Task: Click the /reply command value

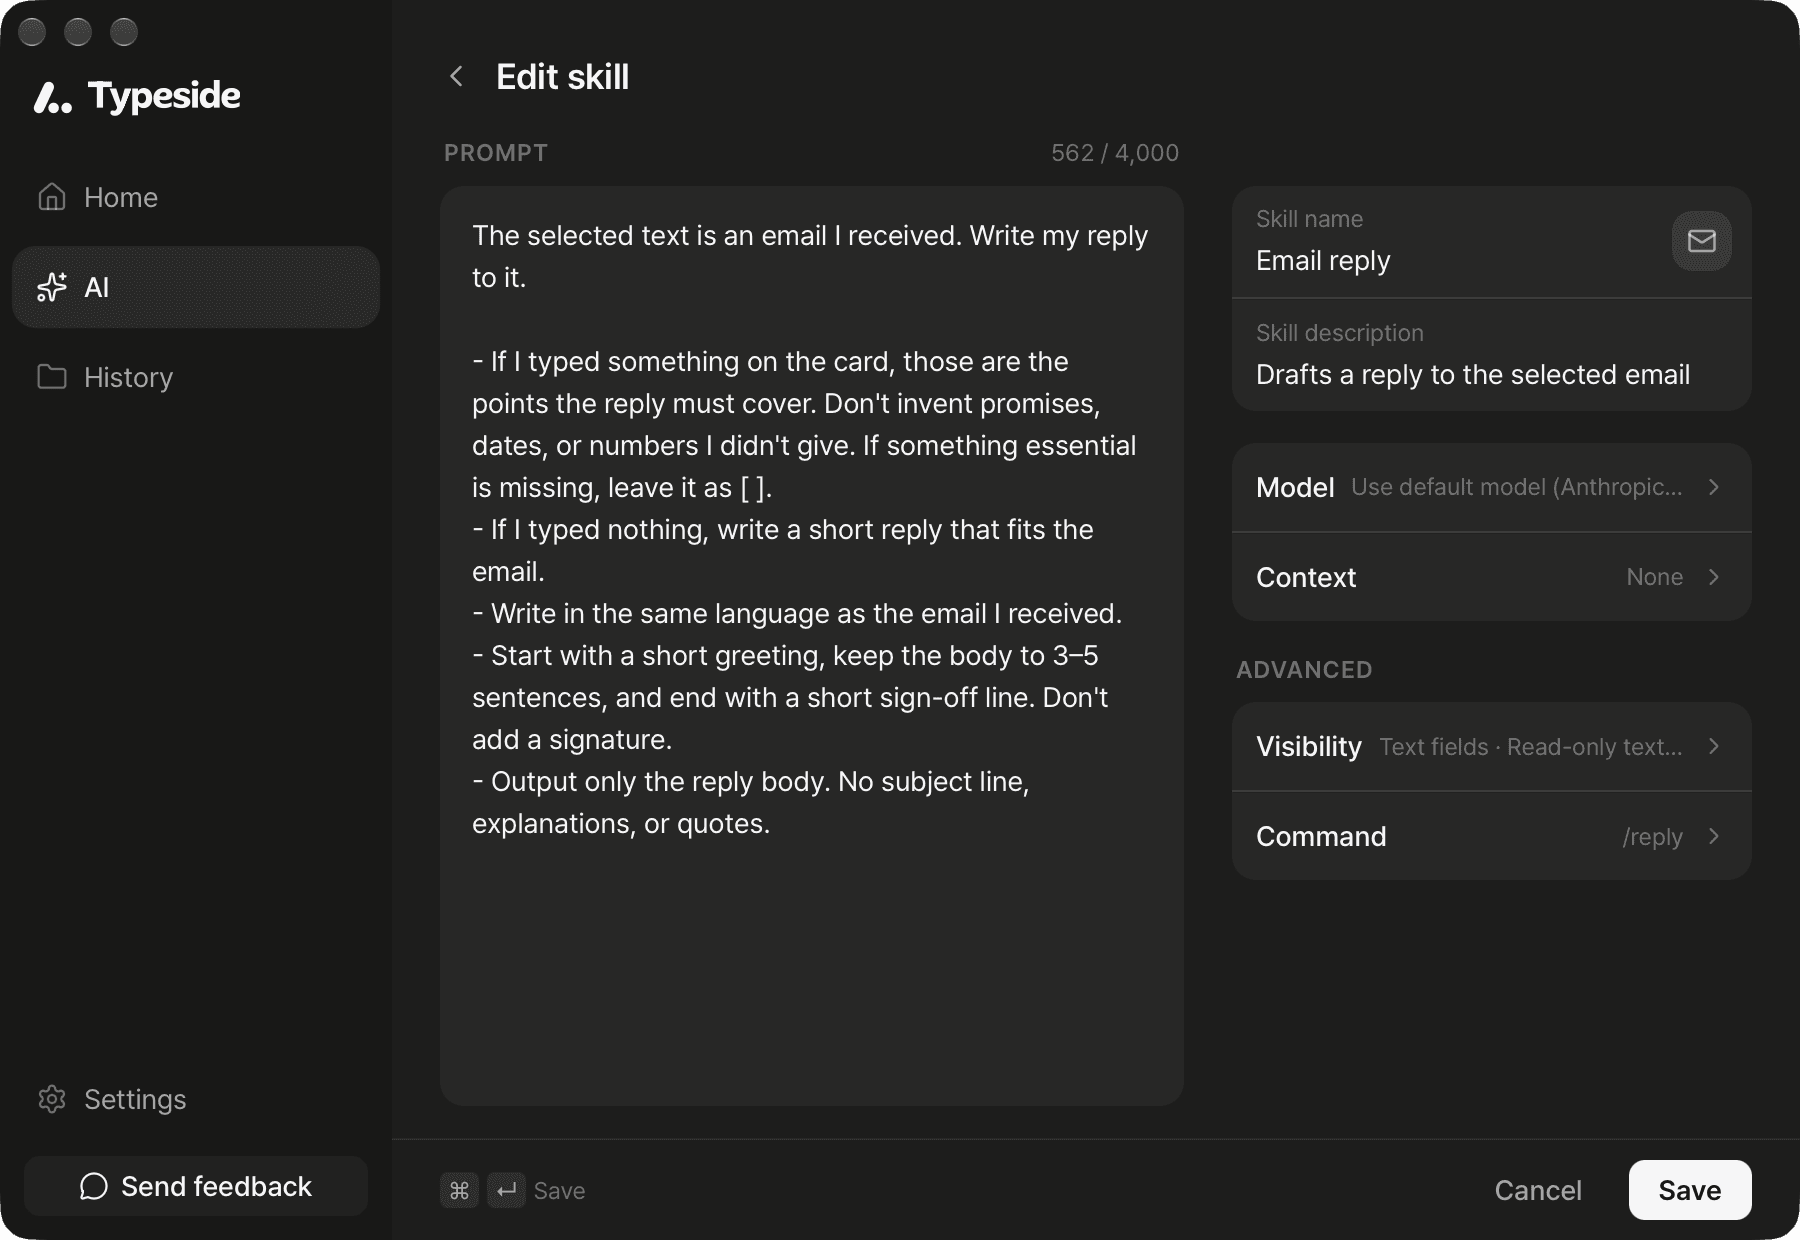Action: tap(1653, 837)
